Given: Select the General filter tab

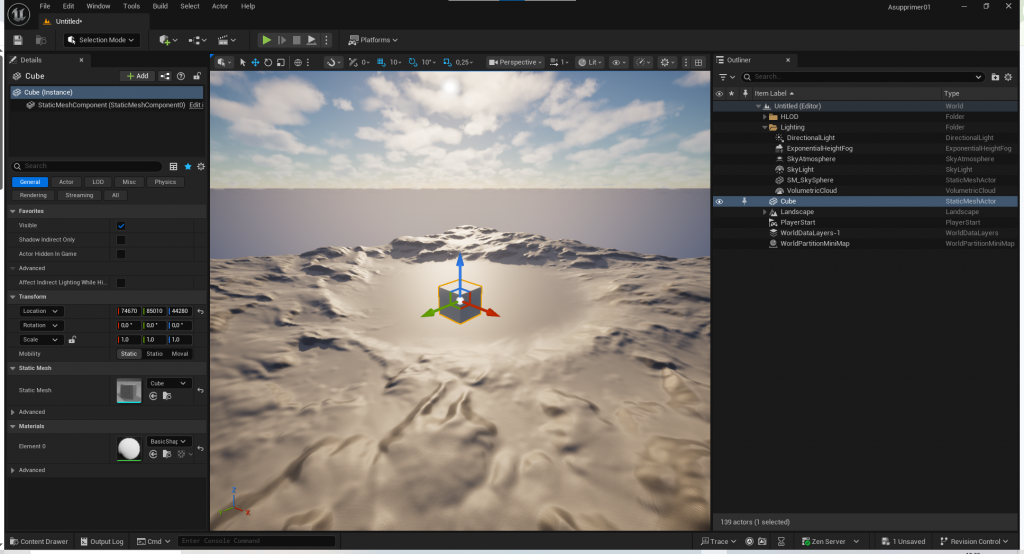Looking at the screenshot, I should (x=29, y=182).
